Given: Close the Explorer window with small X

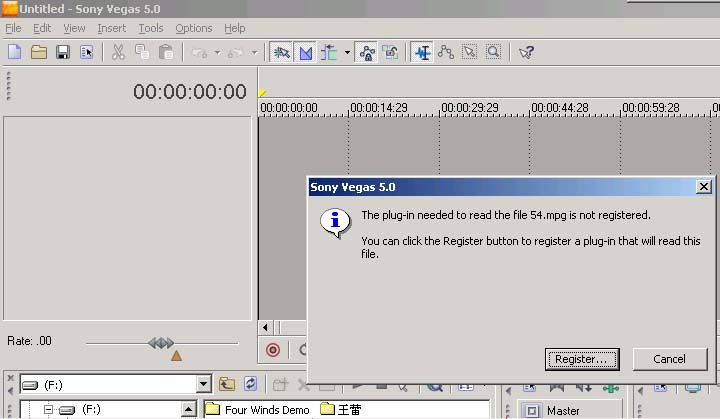Looking at the screenshot, I should 11,378.
